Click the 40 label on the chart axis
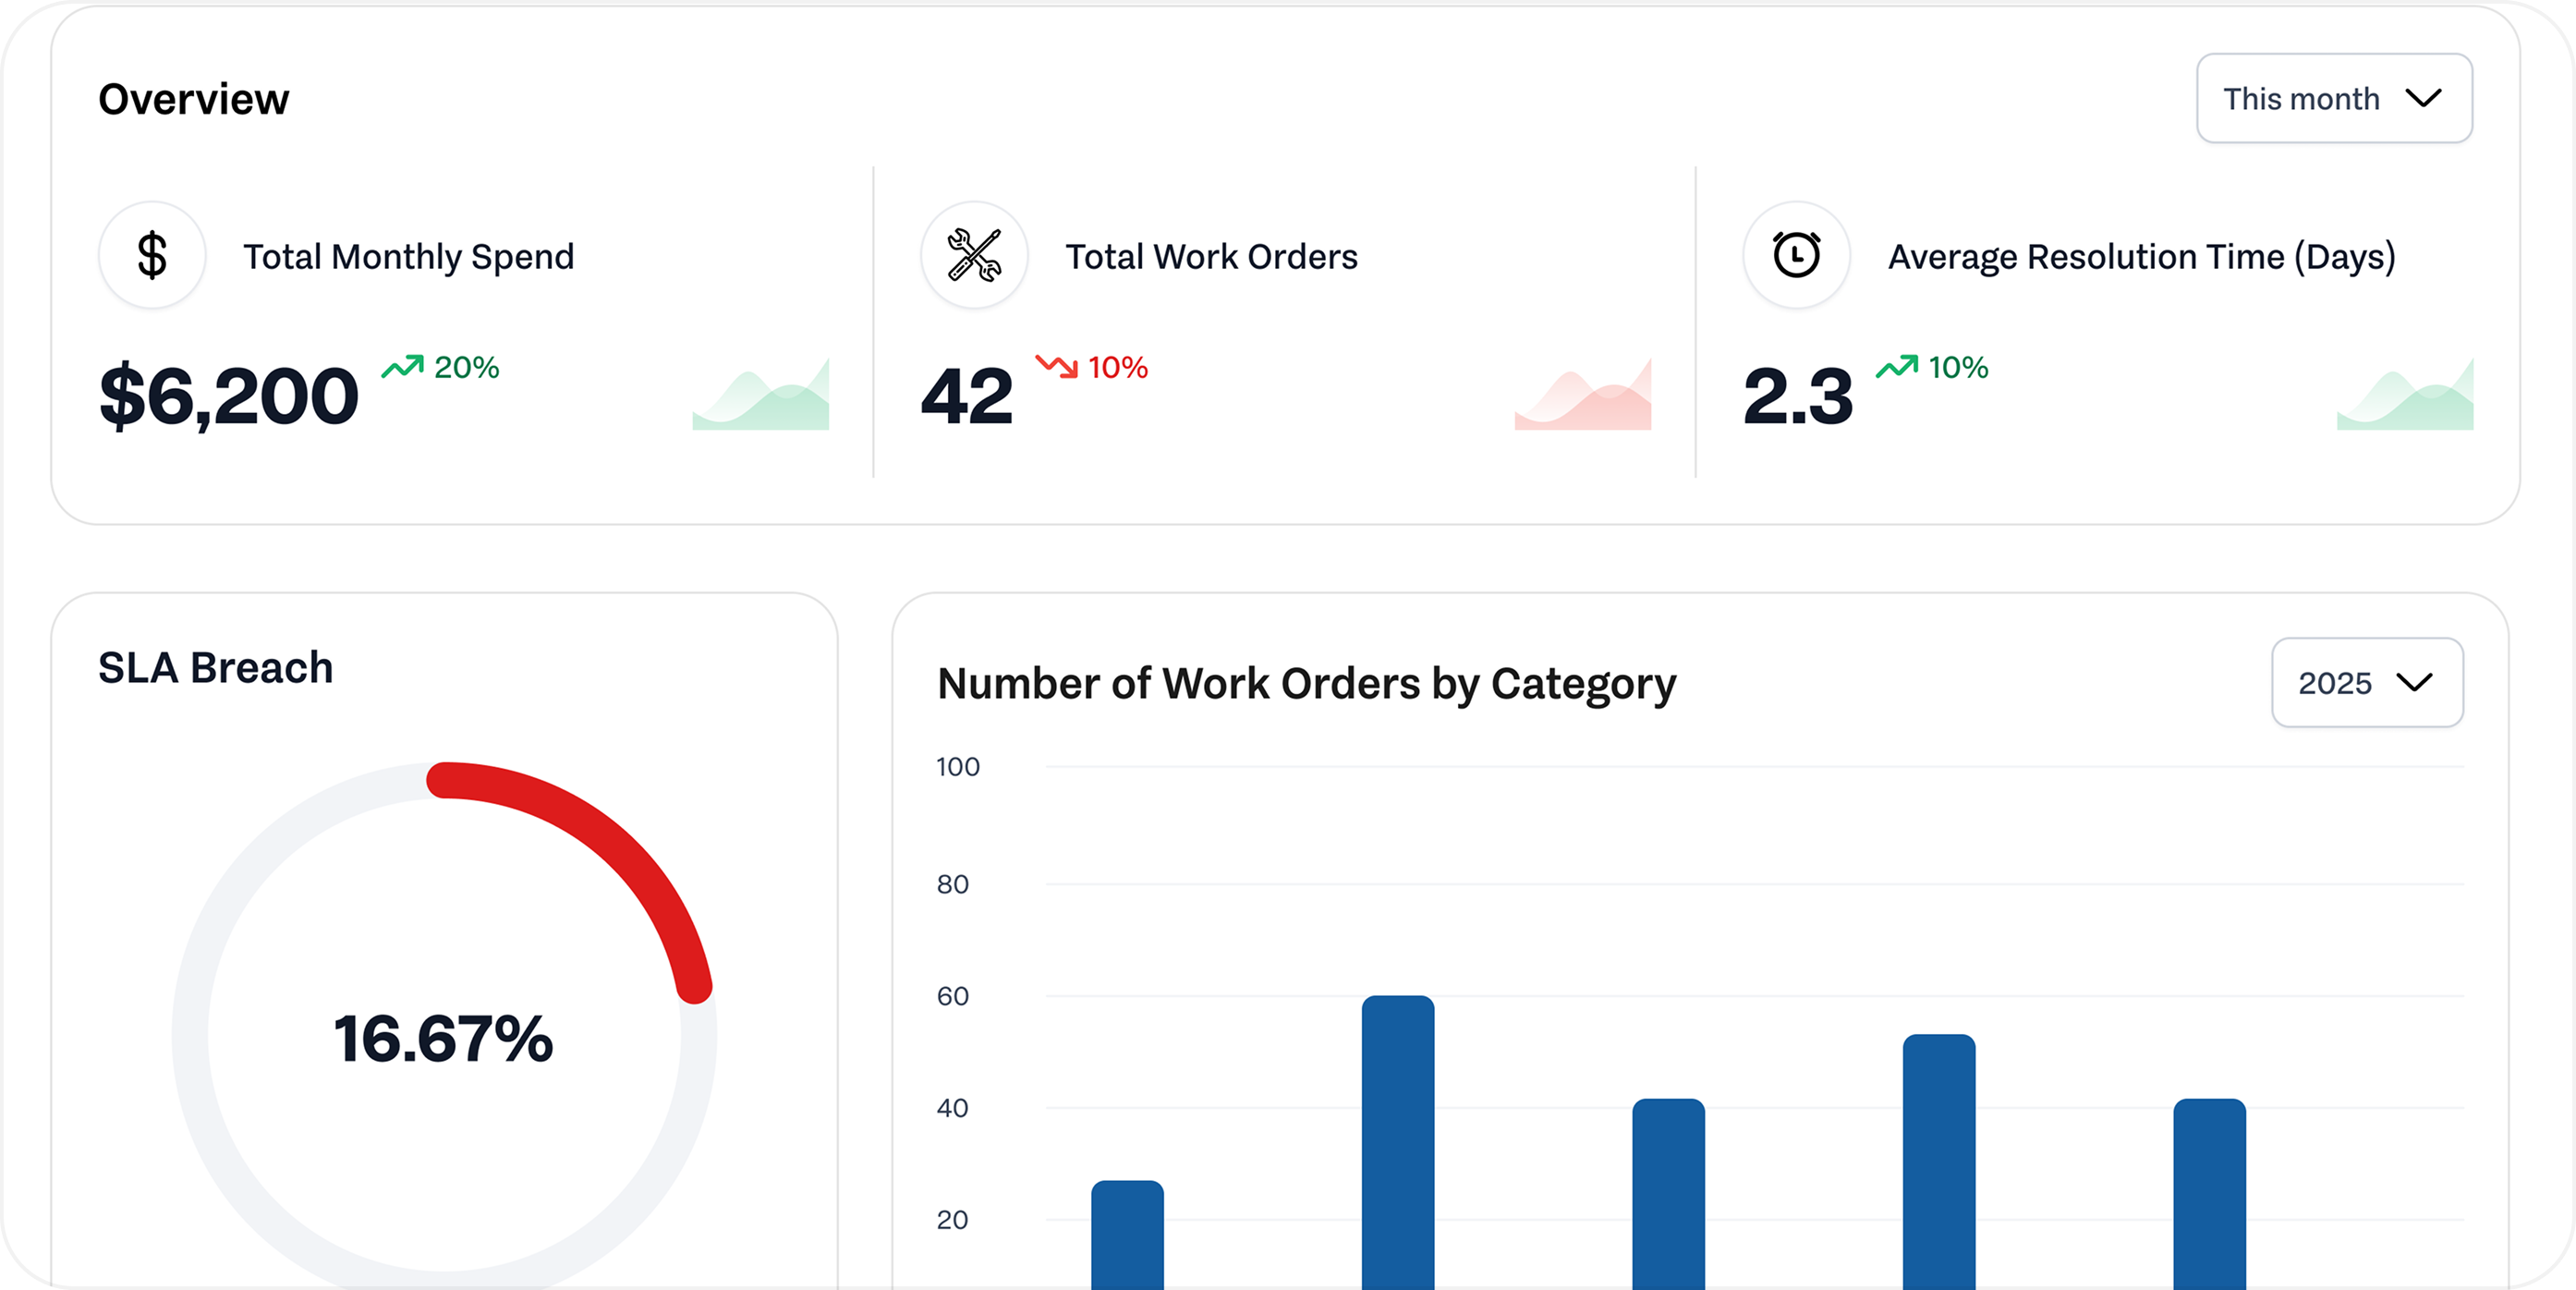Image resolution: width=2576 pixels, height=1290 pixels. point(953,1108)
